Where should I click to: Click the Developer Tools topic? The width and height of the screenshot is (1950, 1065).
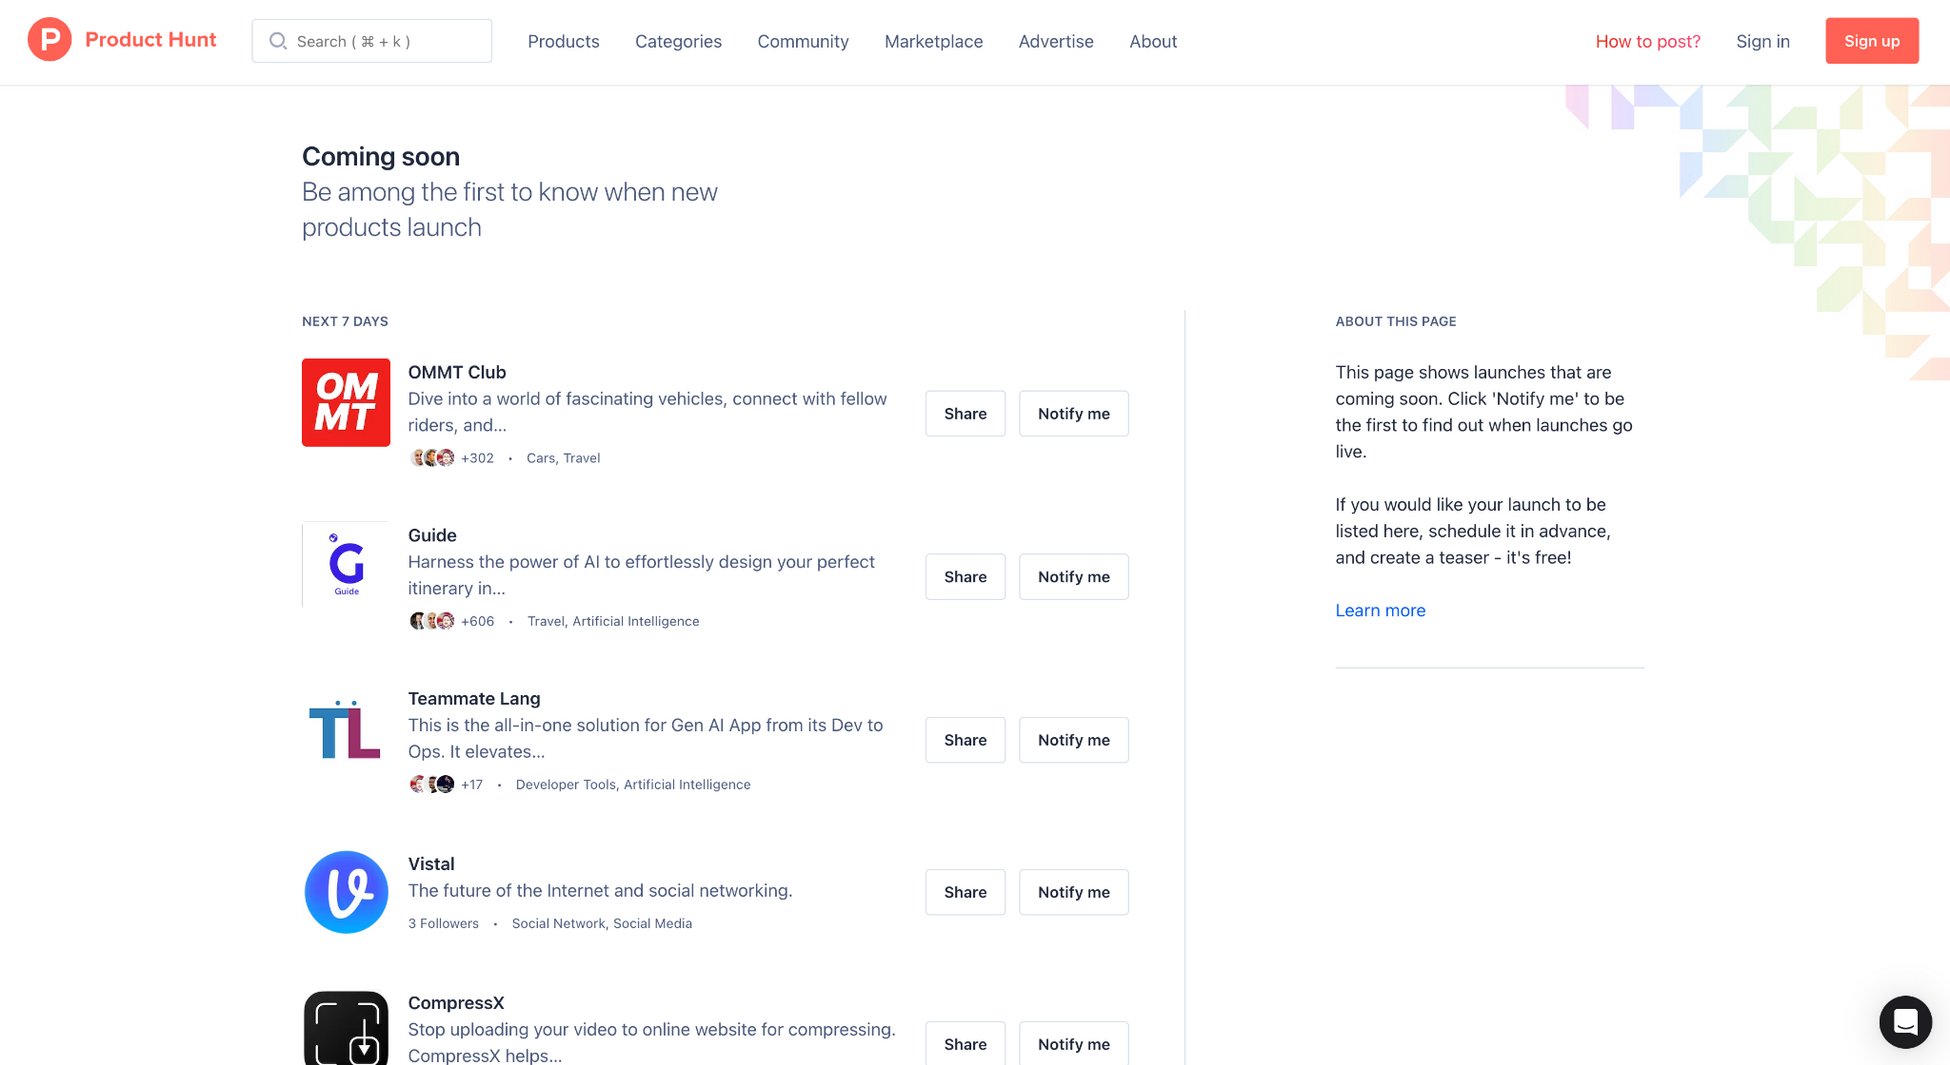pyautogui.click(x=566, y=785)
